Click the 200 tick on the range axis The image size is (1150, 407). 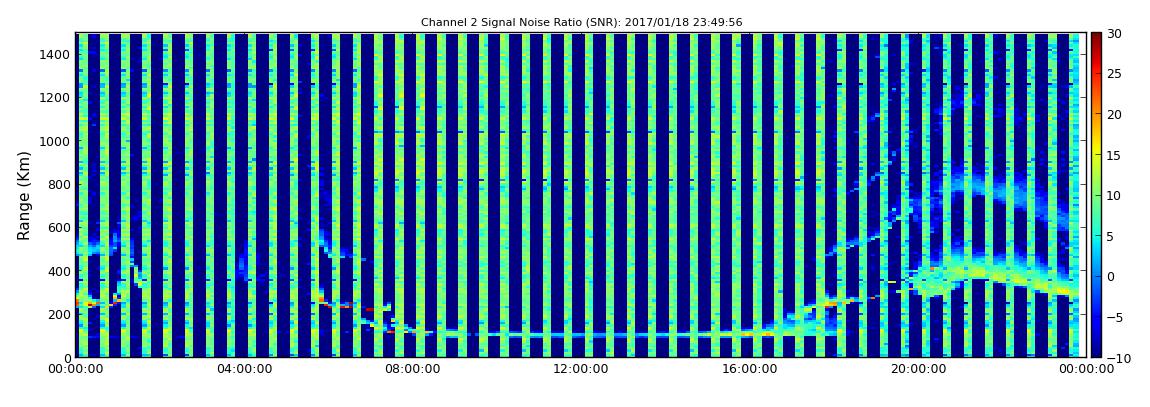(59, 315)
